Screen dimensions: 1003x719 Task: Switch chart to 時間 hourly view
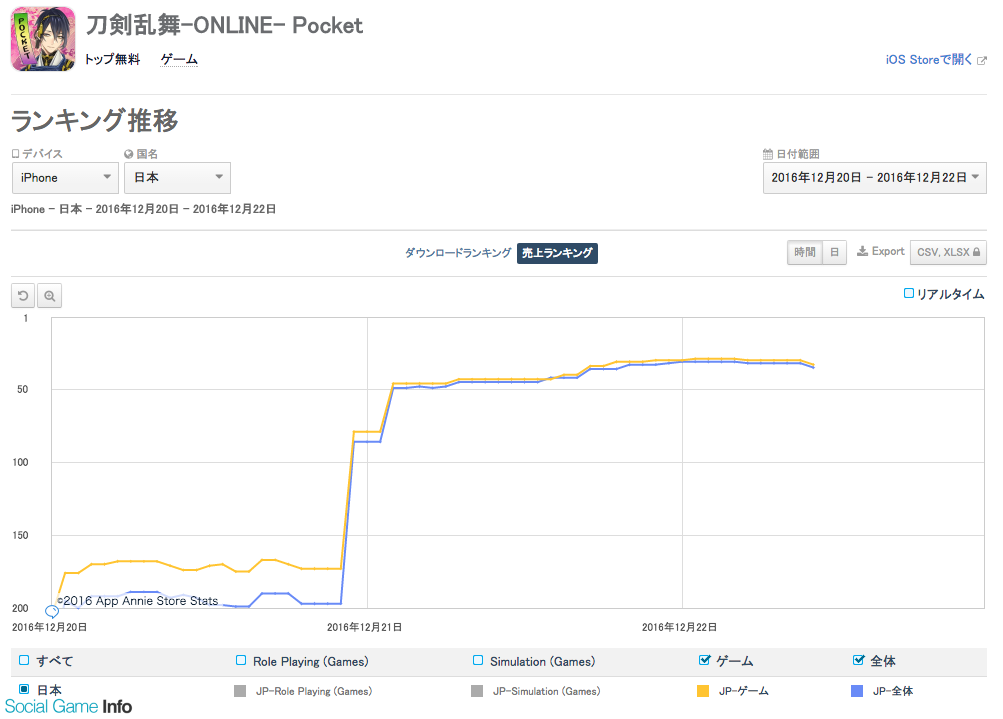pos(805,252)
